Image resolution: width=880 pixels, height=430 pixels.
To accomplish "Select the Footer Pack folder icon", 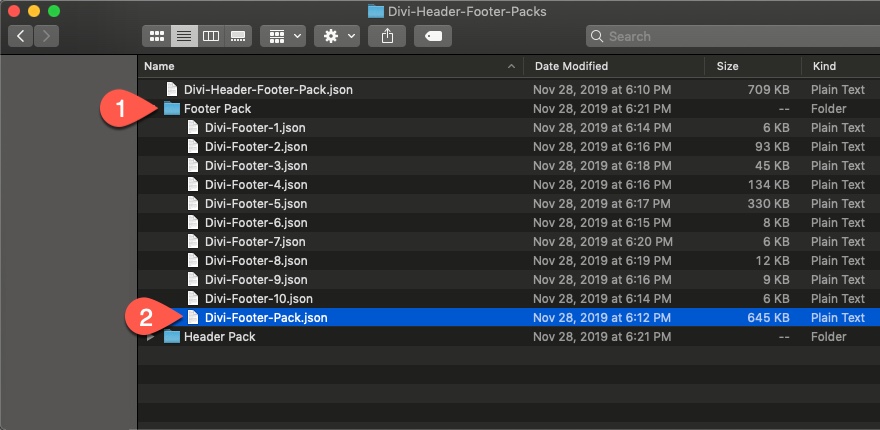I will click(x=171, y=109).
